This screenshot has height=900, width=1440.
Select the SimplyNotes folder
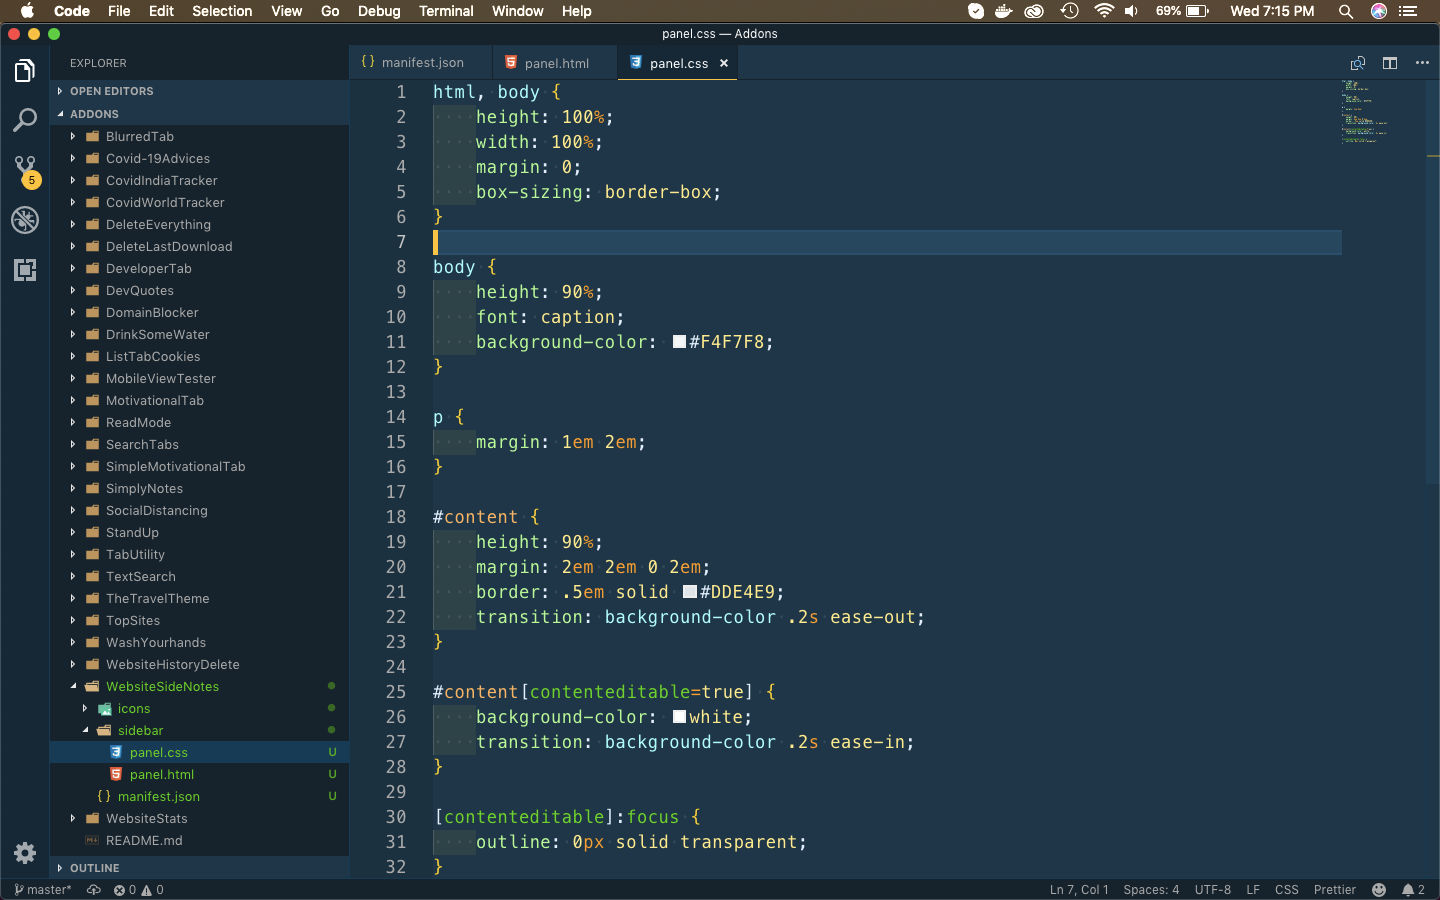click(144, 489)
